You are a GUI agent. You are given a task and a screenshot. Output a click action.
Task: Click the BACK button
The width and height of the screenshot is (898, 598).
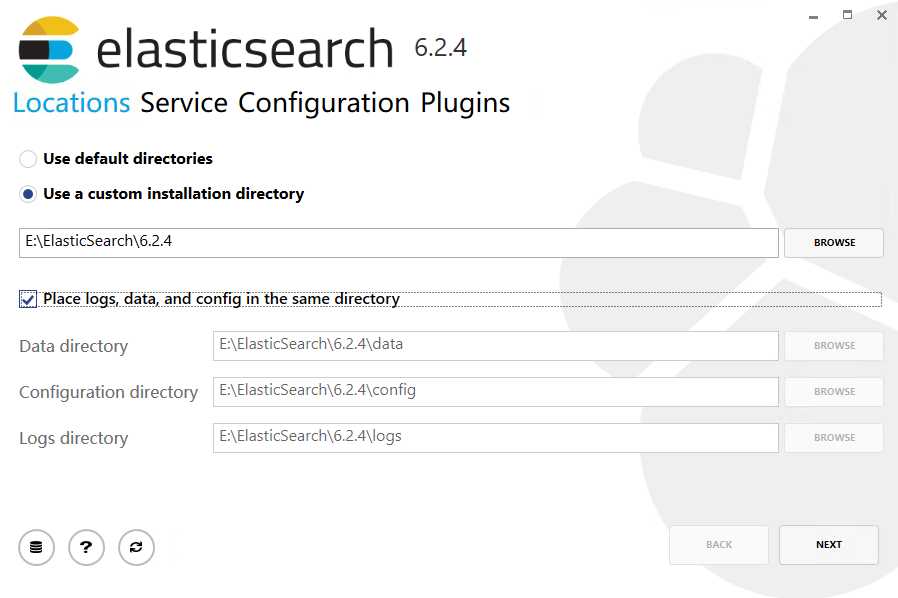[x=718, y=545]
